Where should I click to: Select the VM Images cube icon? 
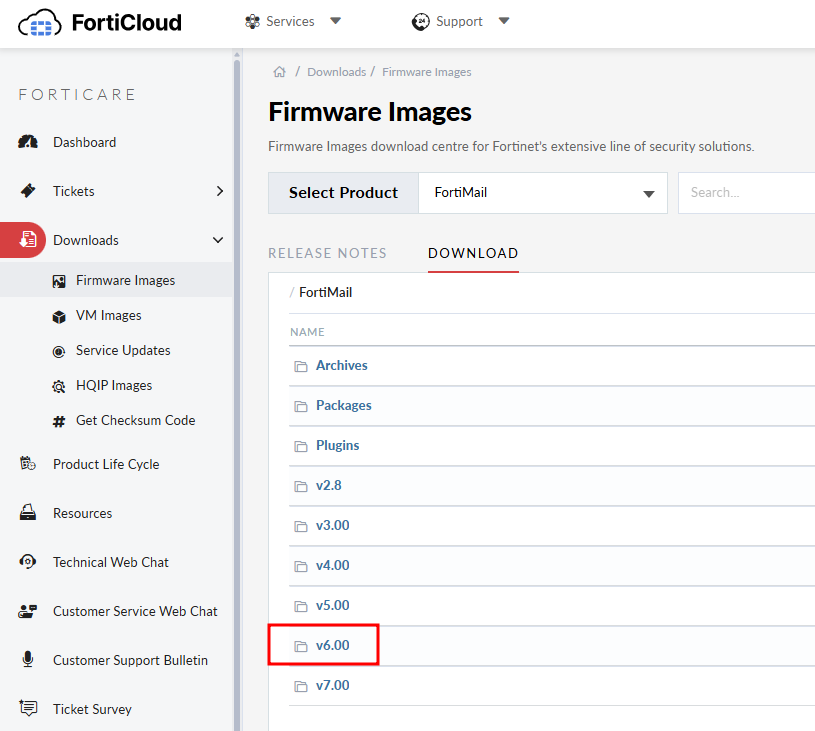58,316
